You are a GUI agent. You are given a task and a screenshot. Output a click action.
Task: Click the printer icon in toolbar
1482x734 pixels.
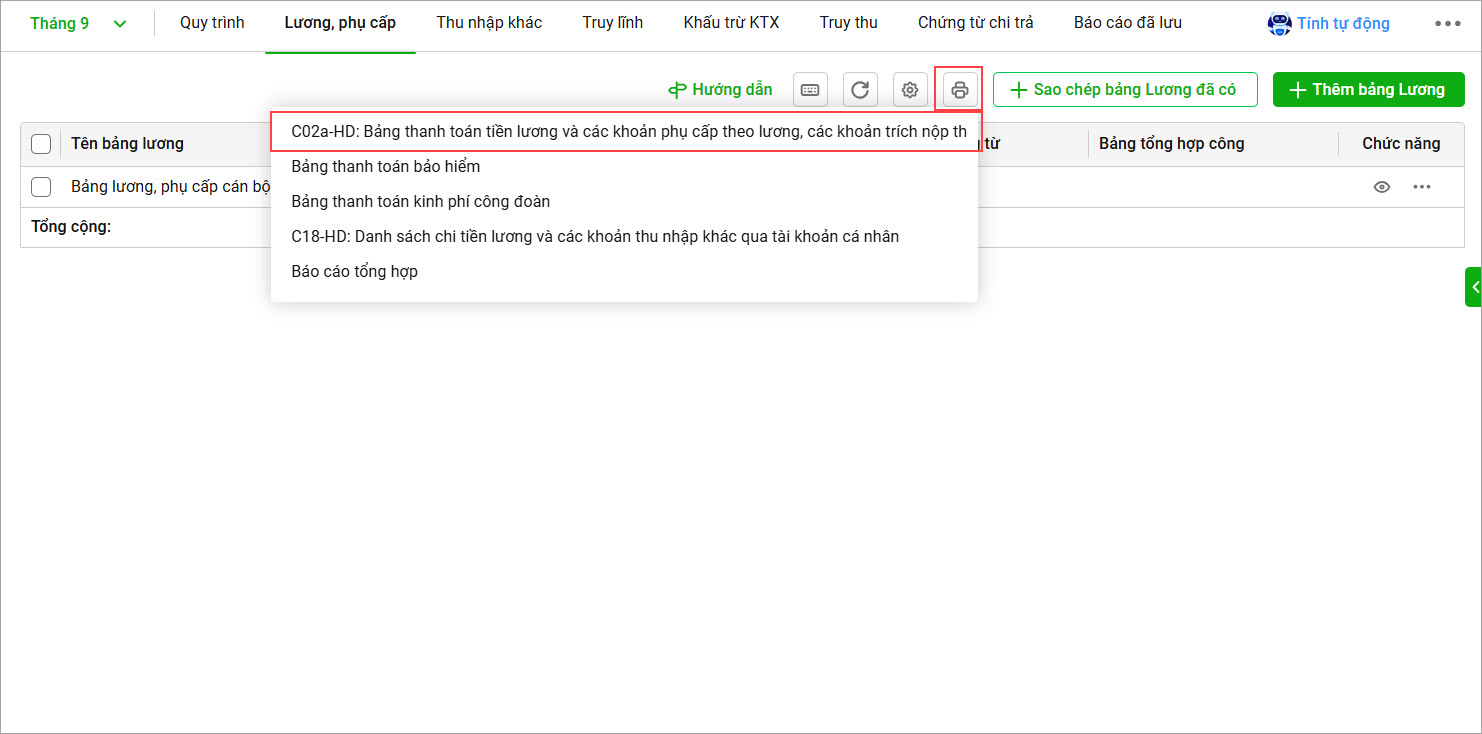click(959, 90)
